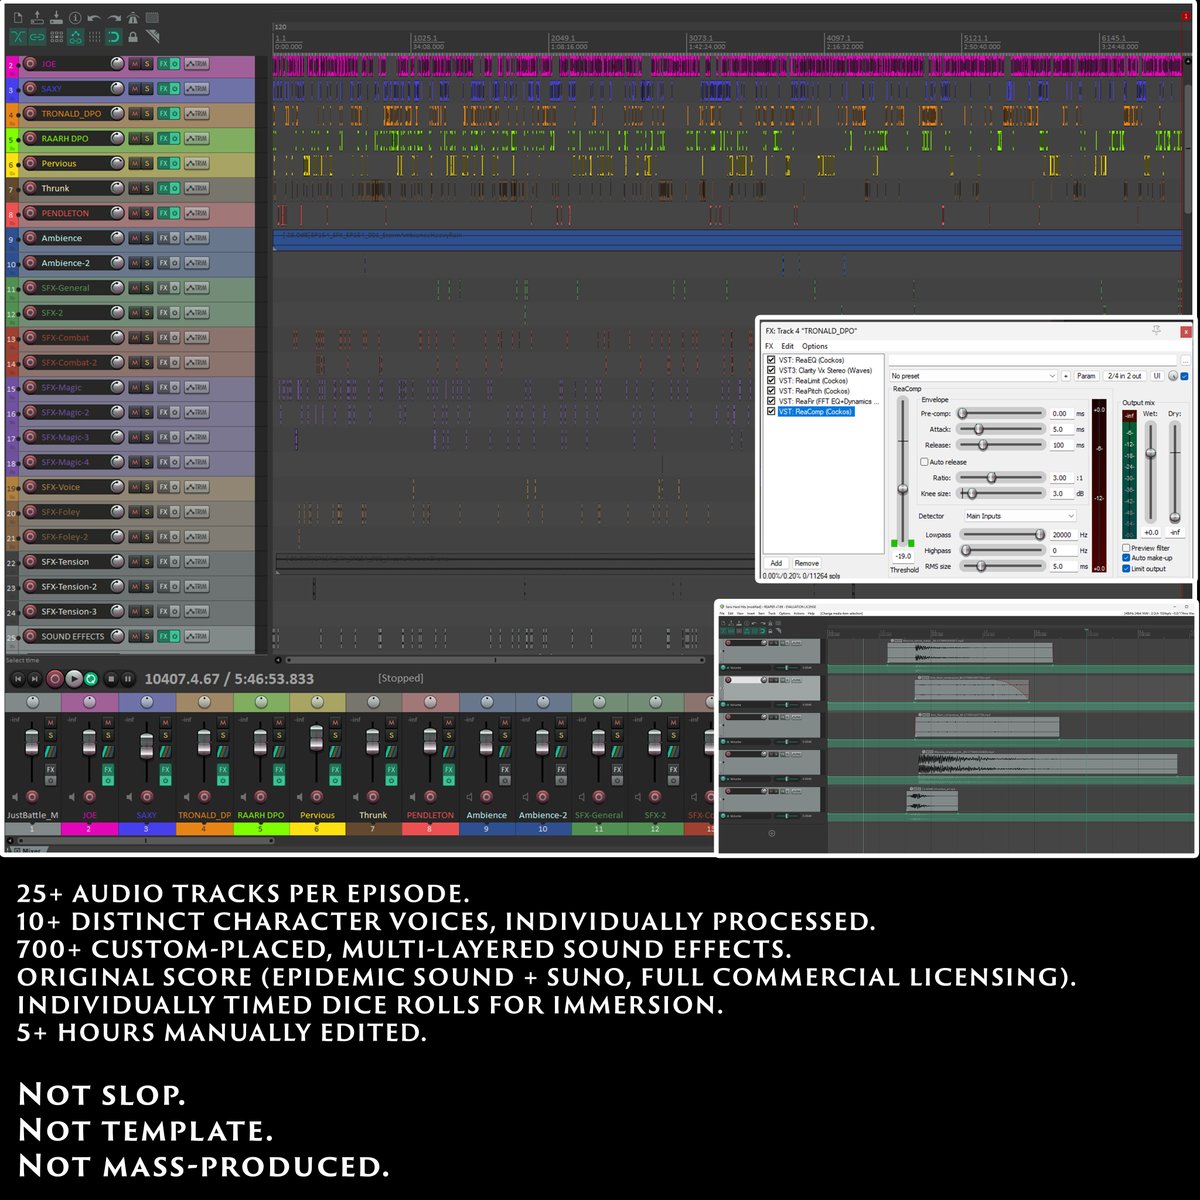Open FX chain for Ambience track

[x=163, y=238]
